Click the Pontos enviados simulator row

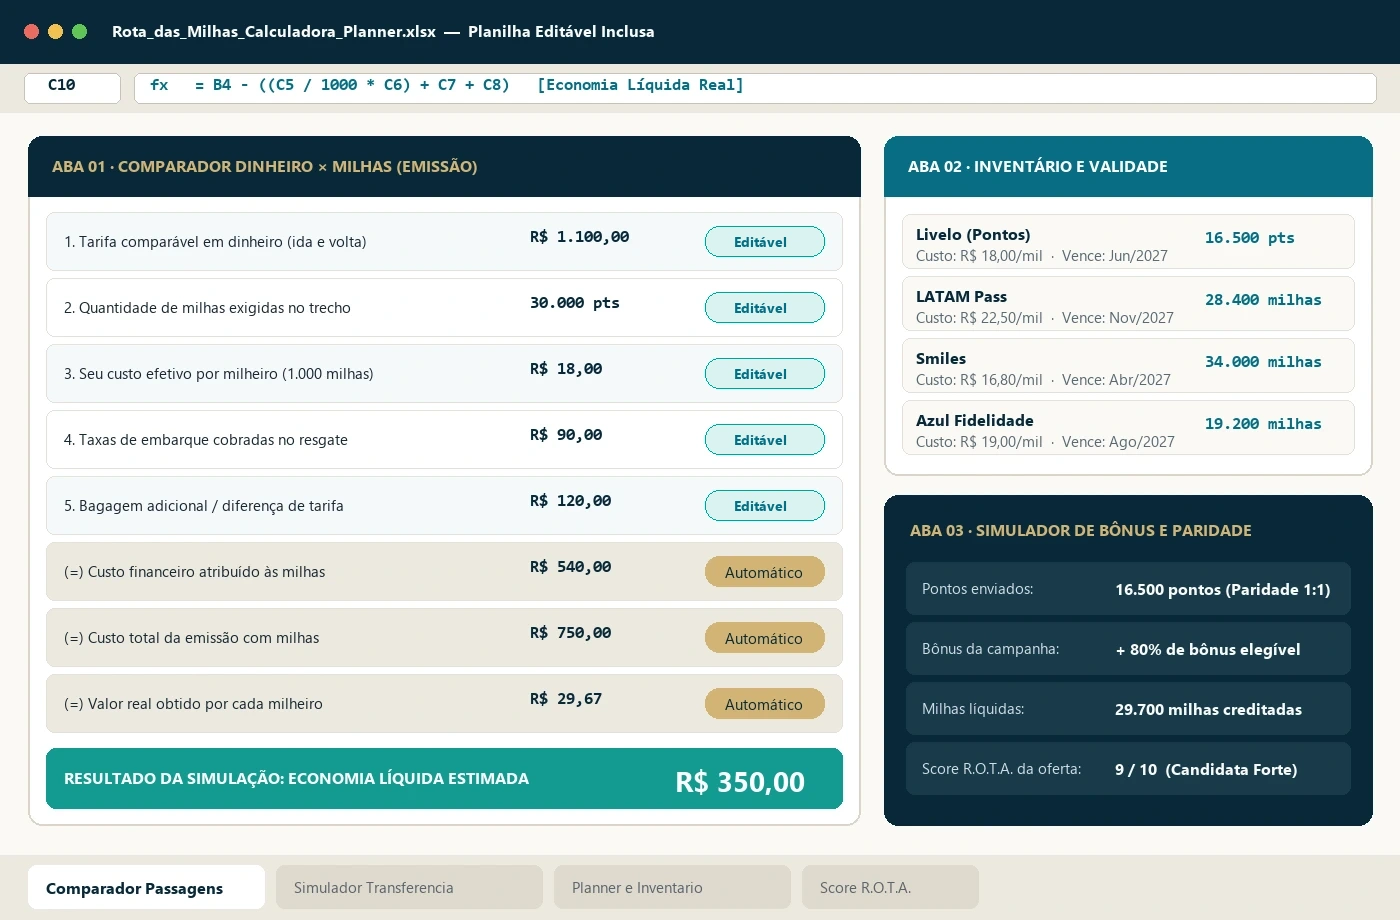tap(1128, 589)
